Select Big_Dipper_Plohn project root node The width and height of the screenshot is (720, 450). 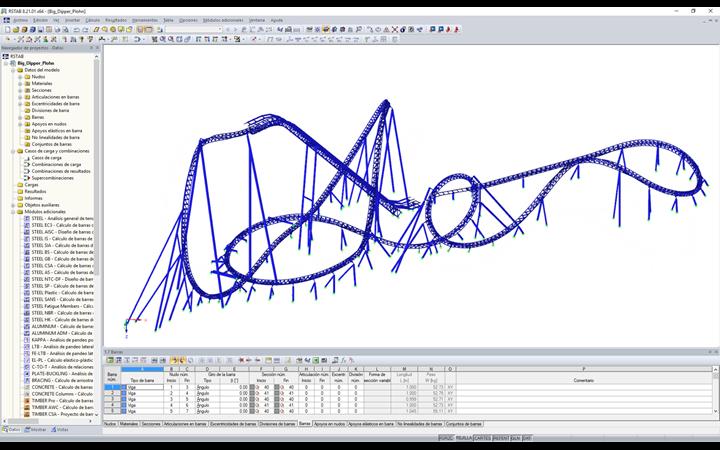click(36, 63)
